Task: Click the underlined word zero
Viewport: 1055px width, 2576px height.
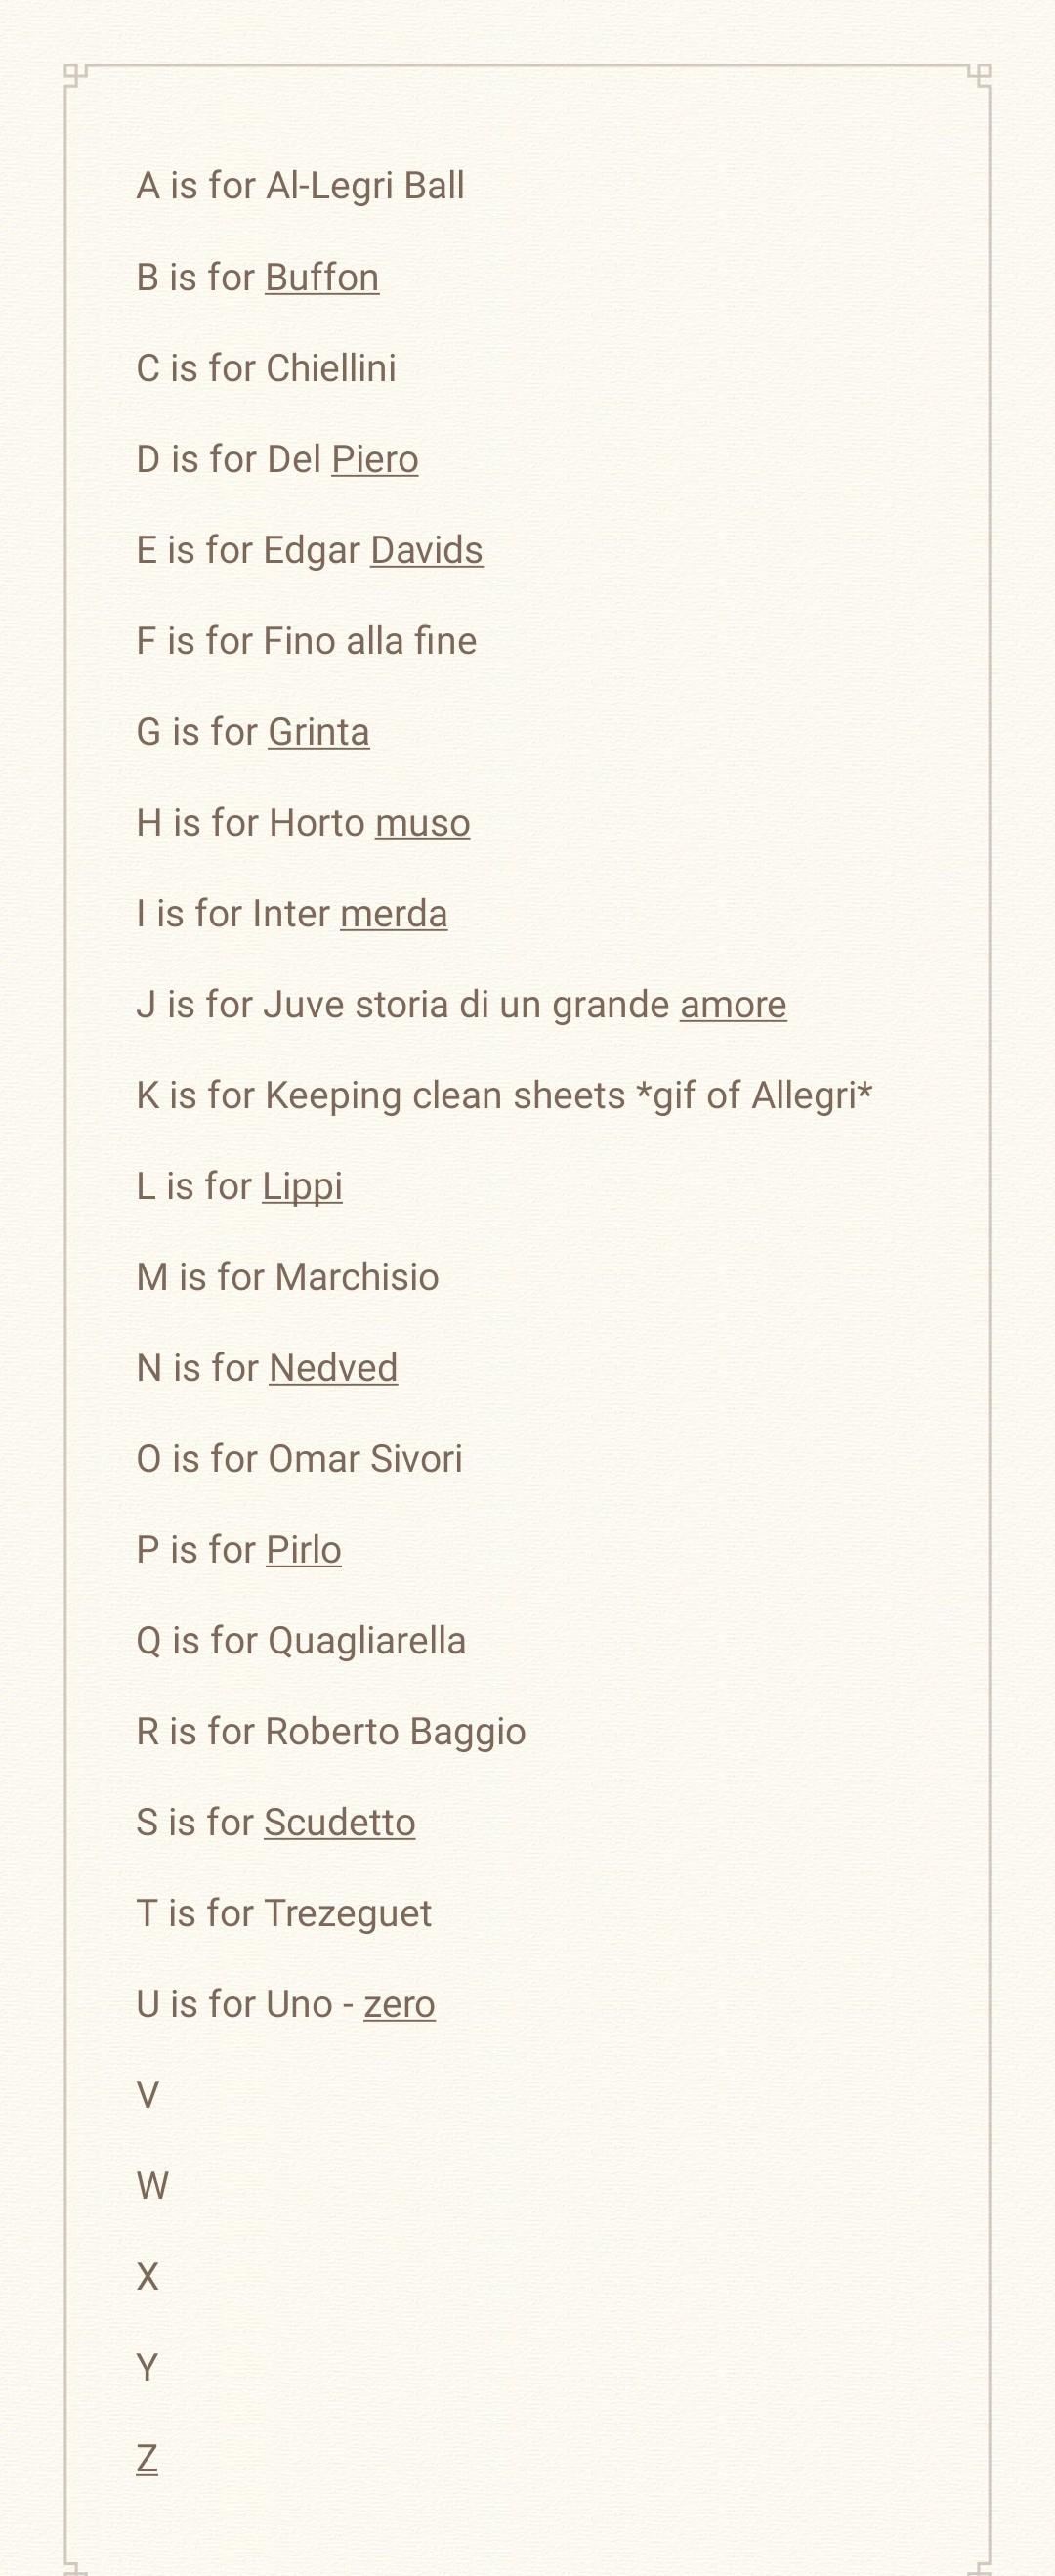Action: pos(400,2005)
